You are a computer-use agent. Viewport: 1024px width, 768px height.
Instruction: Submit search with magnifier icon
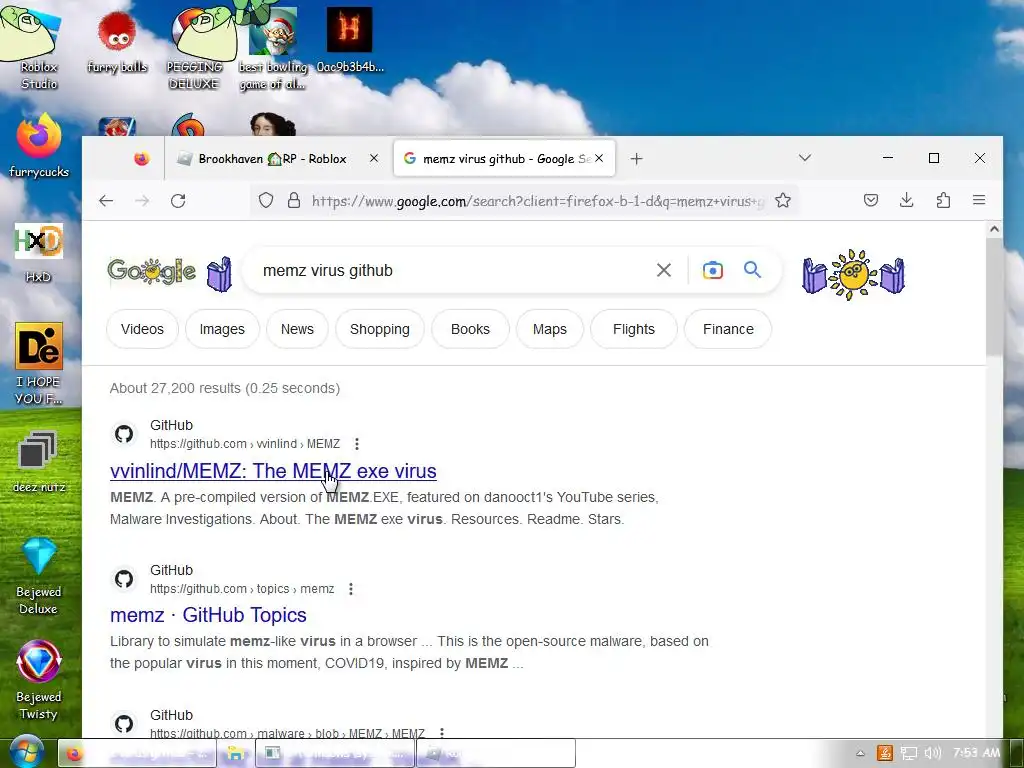click(x=752, y=270)
